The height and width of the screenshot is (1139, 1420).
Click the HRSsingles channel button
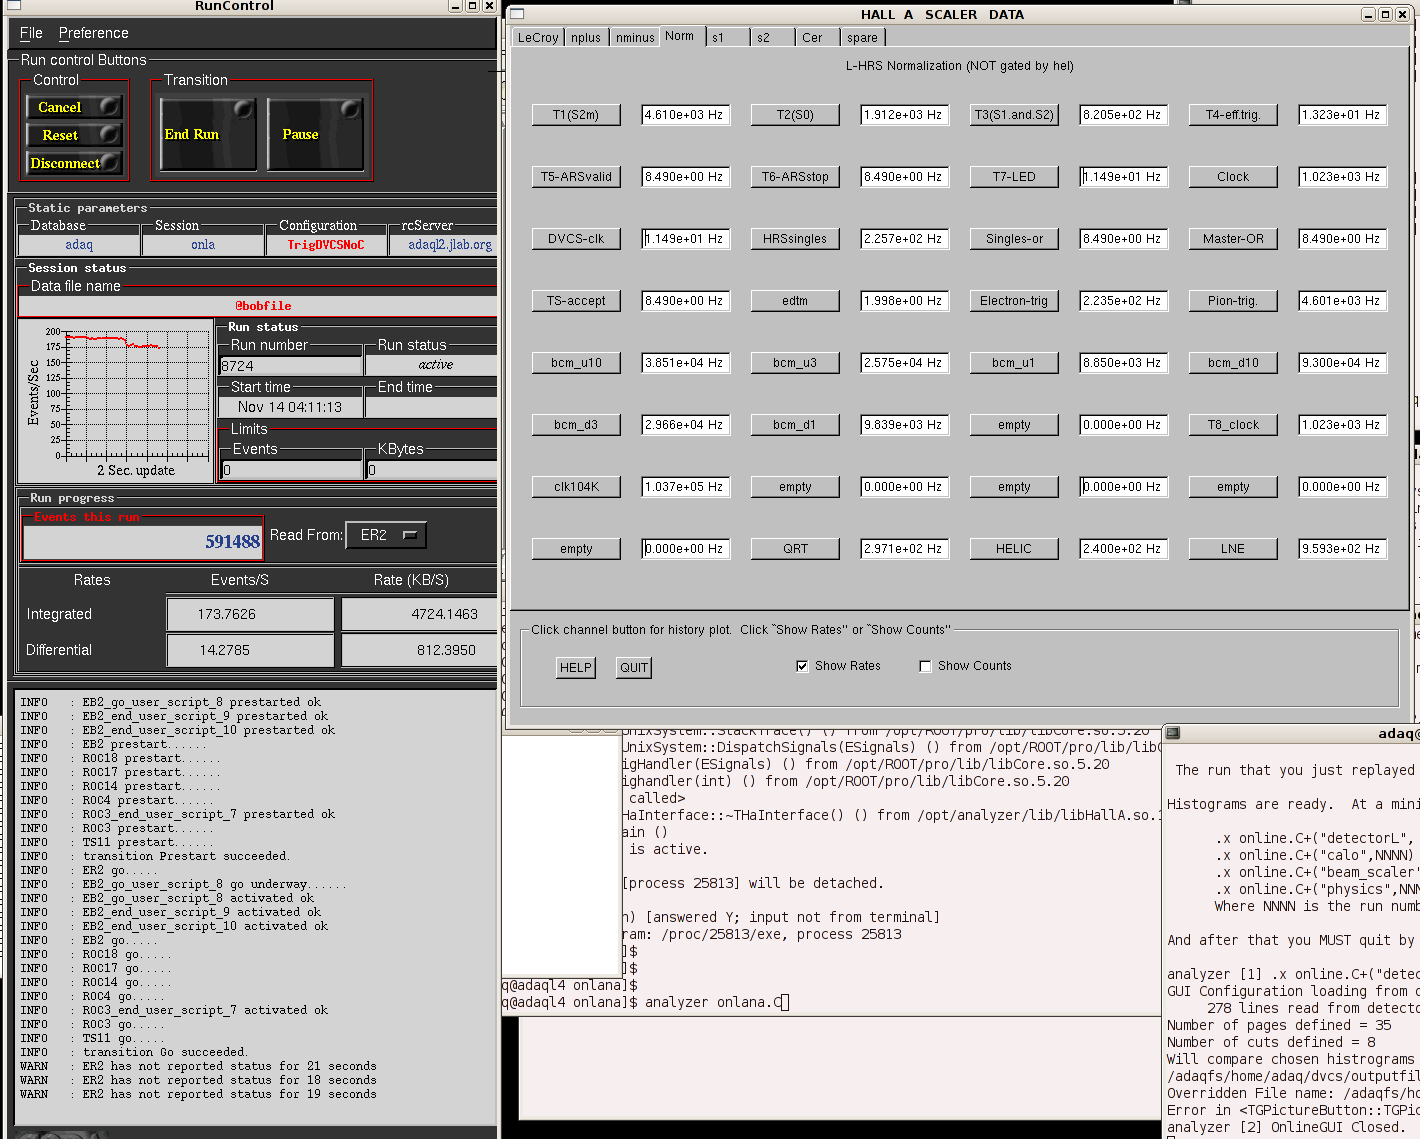click(x=795, y=239)
